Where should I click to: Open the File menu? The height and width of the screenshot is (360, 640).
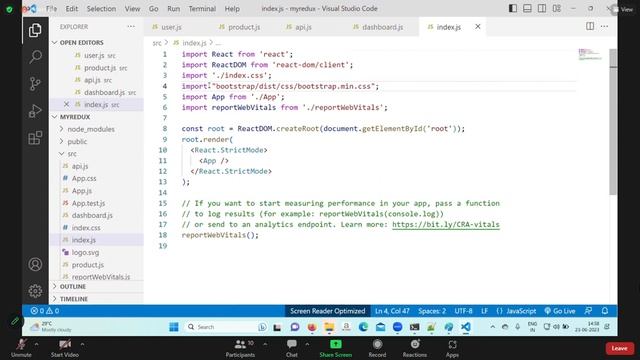(51, 9)
